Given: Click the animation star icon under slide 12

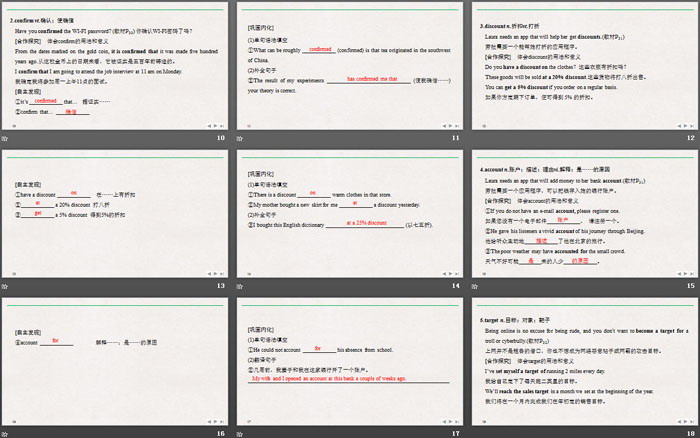Looking at the screenshot, I should [x=477, y=137].
